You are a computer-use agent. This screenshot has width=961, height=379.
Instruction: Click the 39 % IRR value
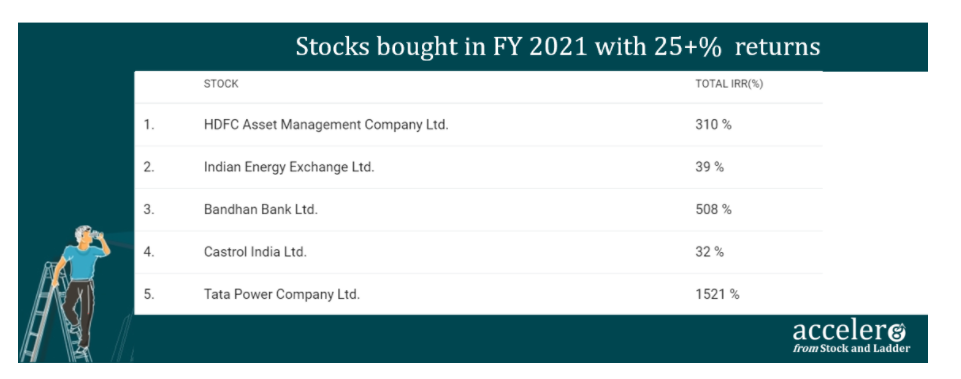click(709, 167)
